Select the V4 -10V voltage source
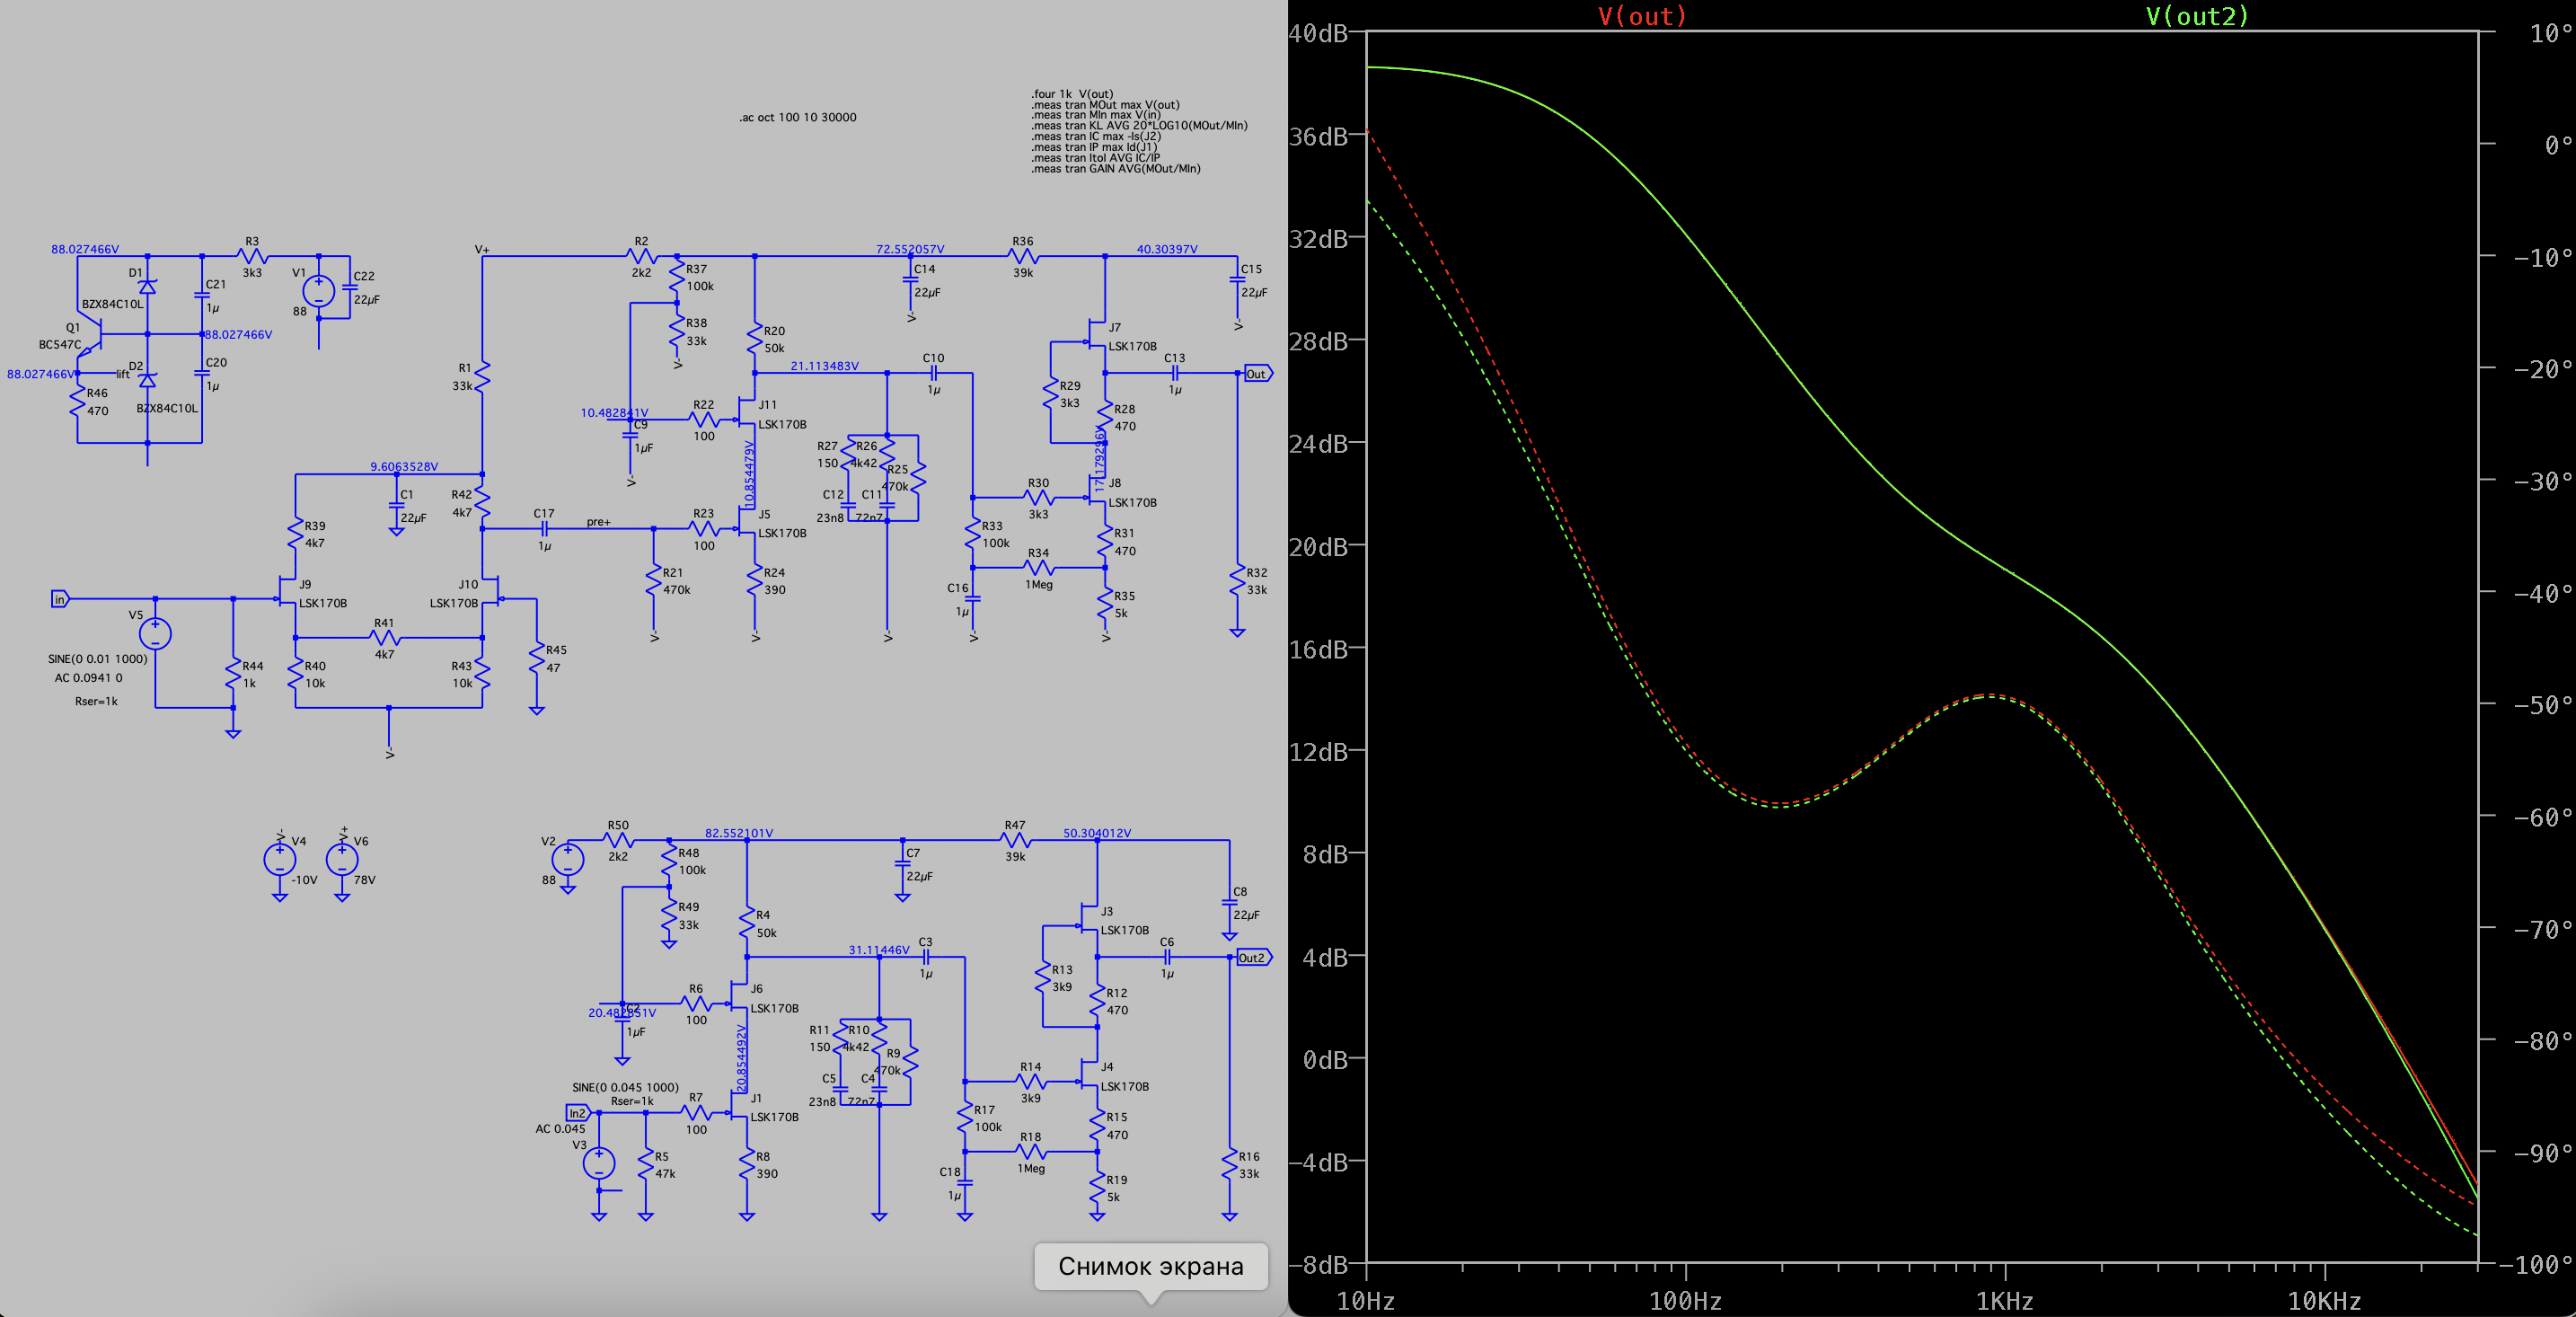Viewport: 2576px width, 1317px height. 279,858
